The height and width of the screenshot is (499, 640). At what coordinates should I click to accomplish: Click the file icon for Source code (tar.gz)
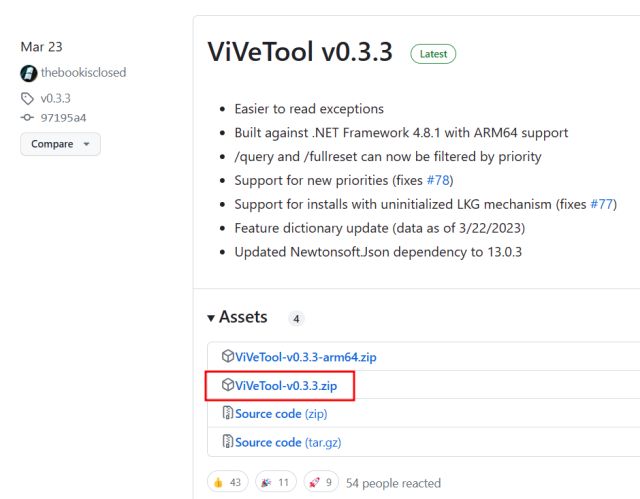pyautogui.click(x=228, y=442)
